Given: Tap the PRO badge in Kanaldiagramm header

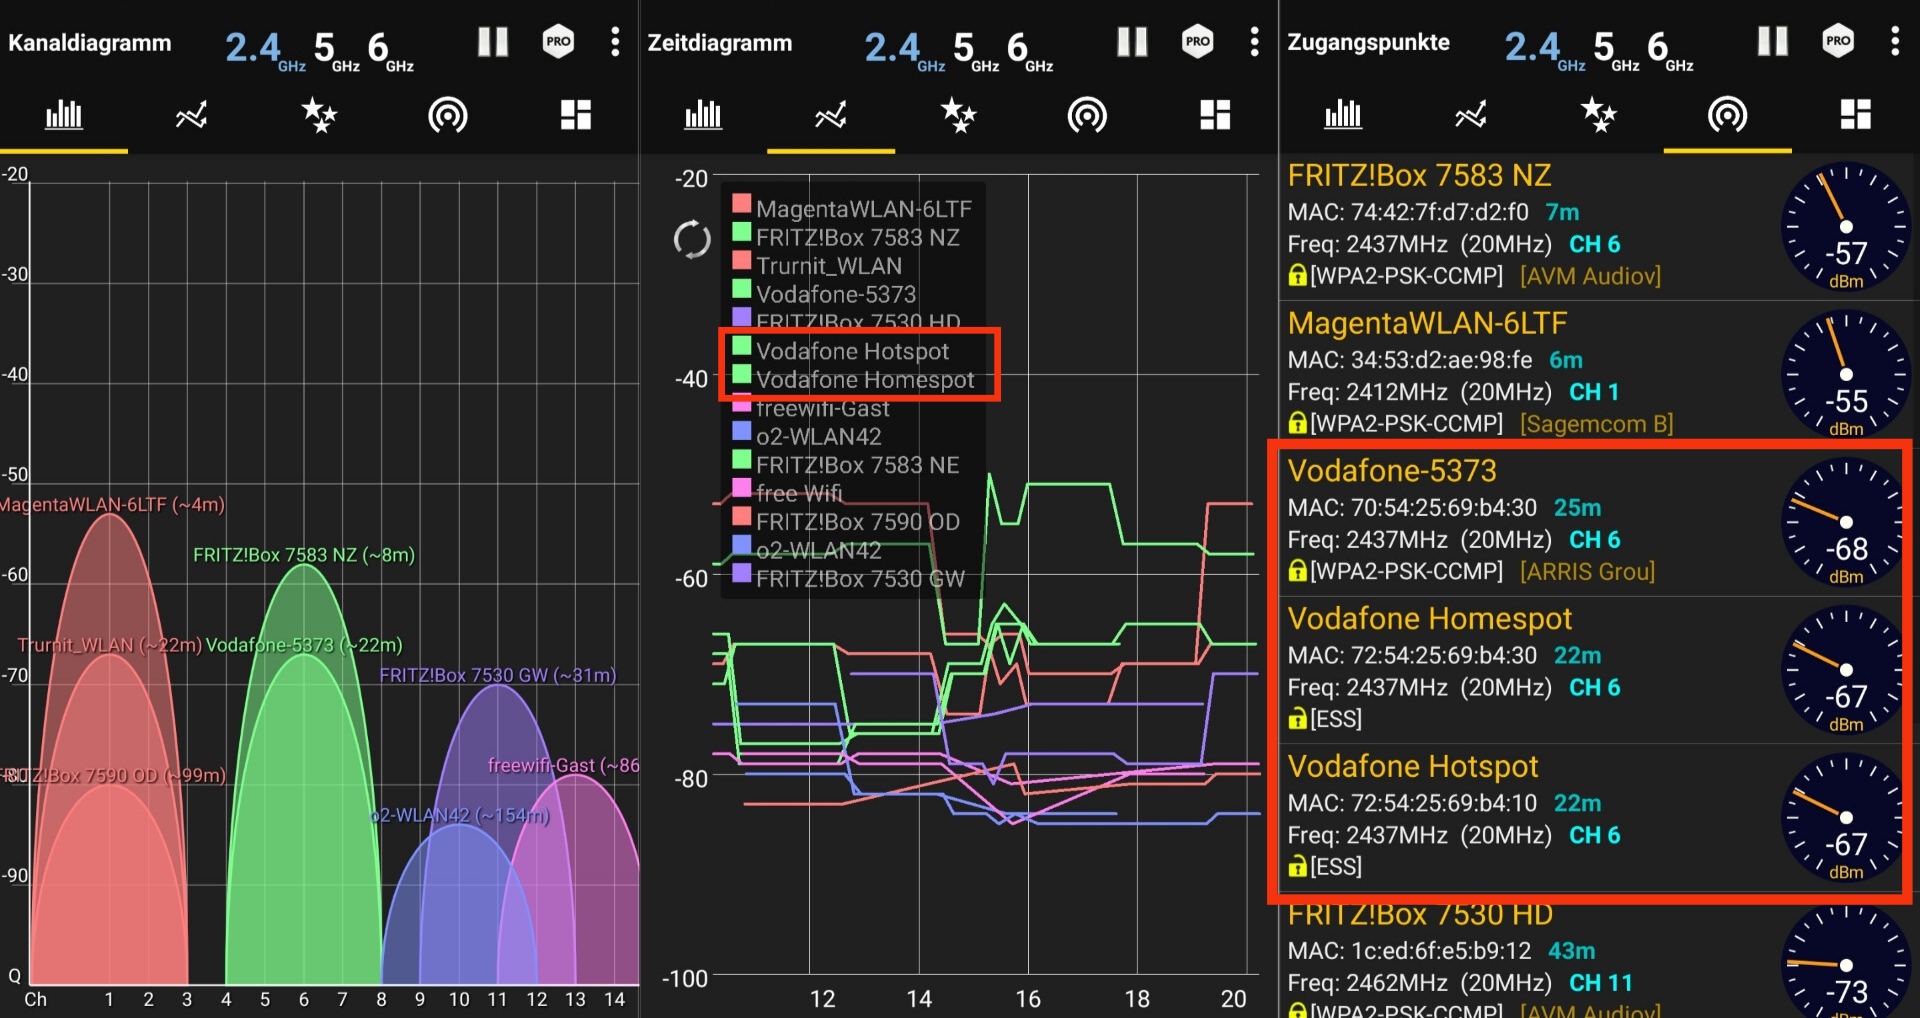Looking at the screenshot, I should click(558, 42).
